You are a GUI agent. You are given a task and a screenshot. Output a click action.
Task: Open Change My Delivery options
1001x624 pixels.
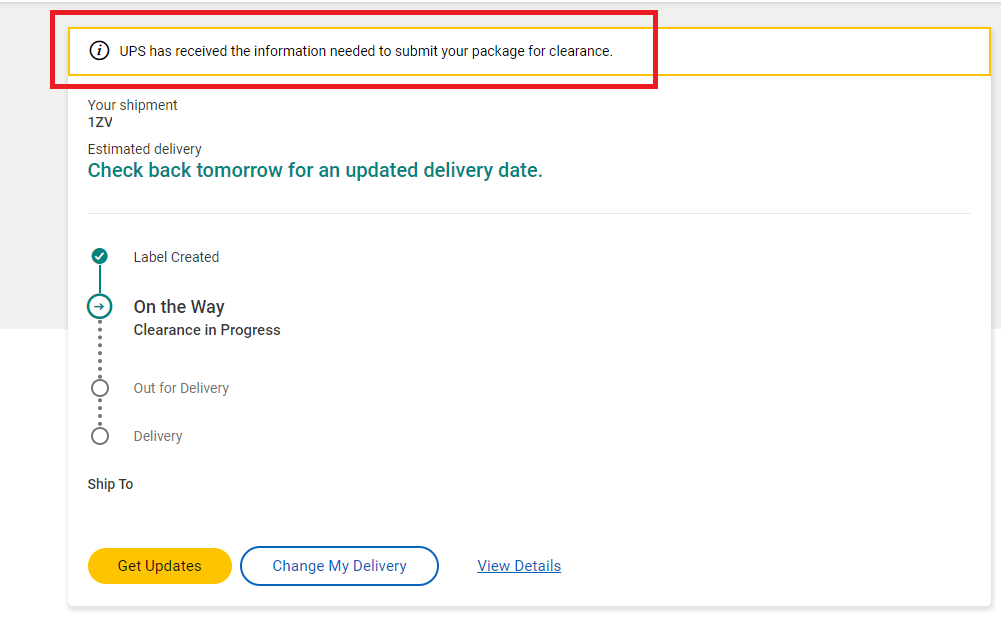(339, 566)
